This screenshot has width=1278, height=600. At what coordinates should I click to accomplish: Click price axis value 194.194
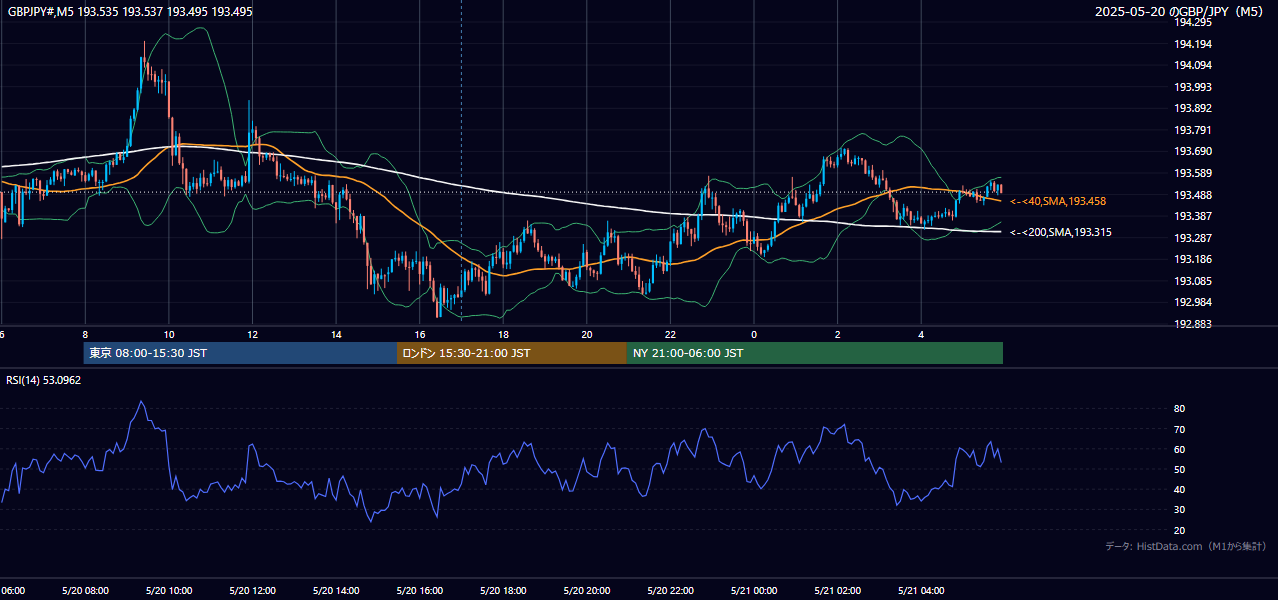[x=1193, y=44]
